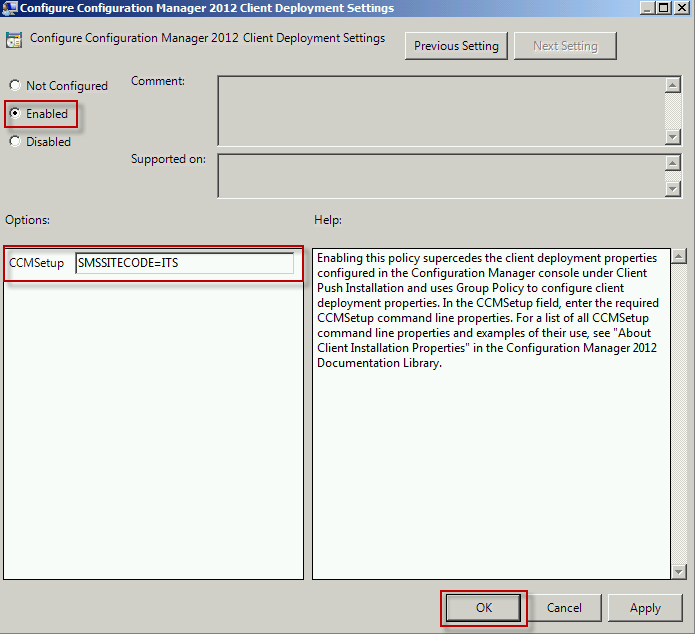Screen dimensions: 695x634
Task: Click the Help pane scroll-up arrow
Action: click(679, 256)
